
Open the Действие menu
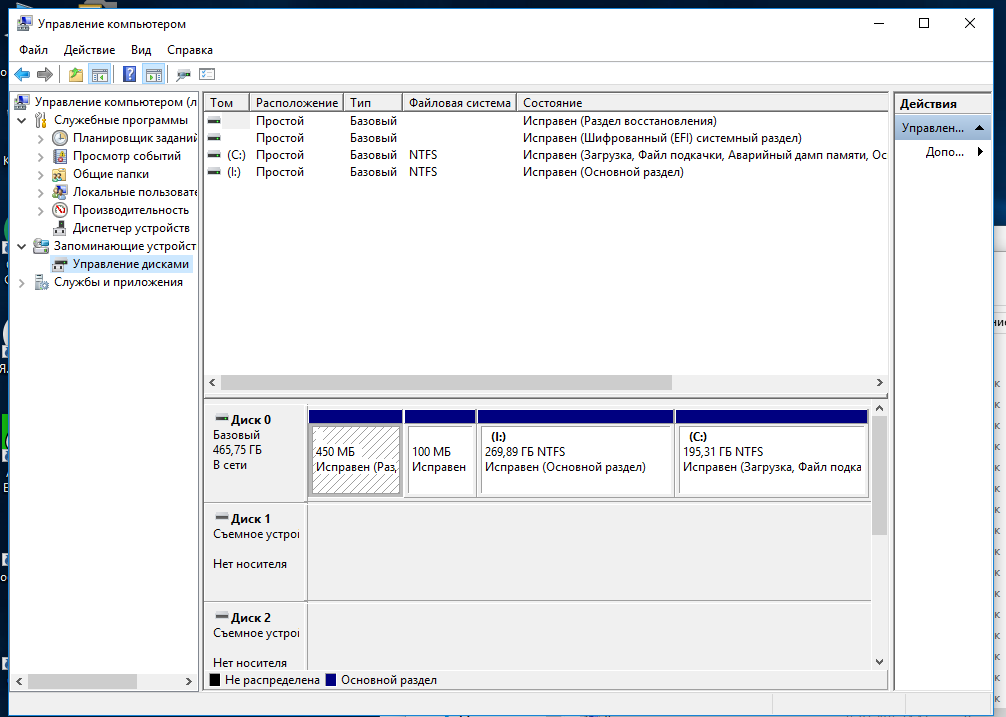click(x=89, y=50)
